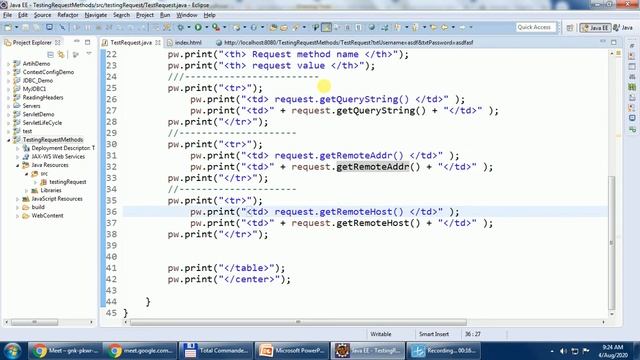Image resolution: width=640 pixels, height=360 pixels.
Task: Switch to the index.html editor tab
Action: [184, 42]
